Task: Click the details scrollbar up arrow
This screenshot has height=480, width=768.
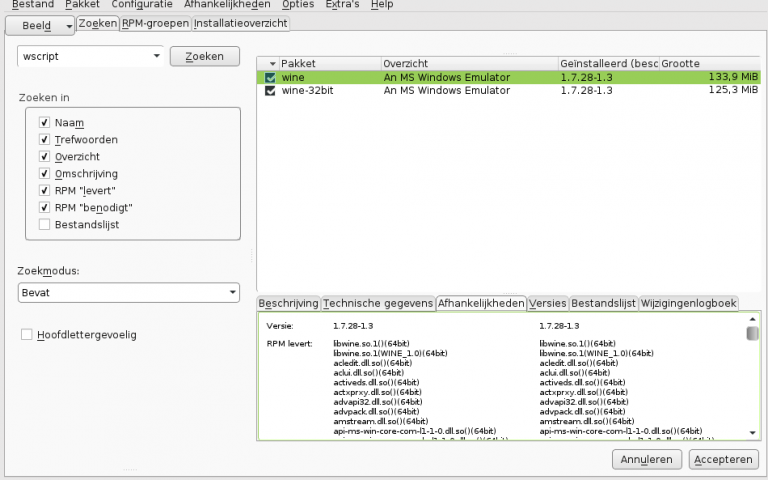Action: [x=752, y=320]
